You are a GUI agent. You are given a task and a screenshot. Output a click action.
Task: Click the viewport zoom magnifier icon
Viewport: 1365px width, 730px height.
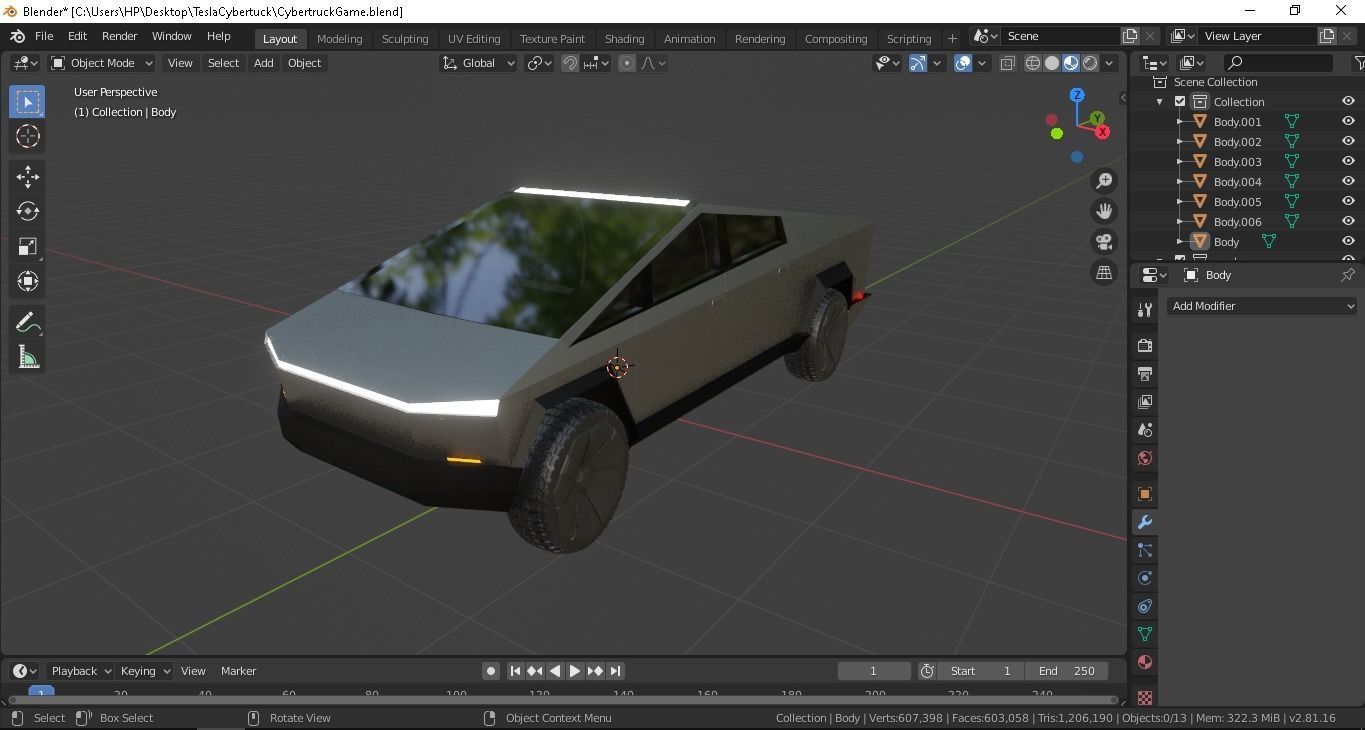1104,181
